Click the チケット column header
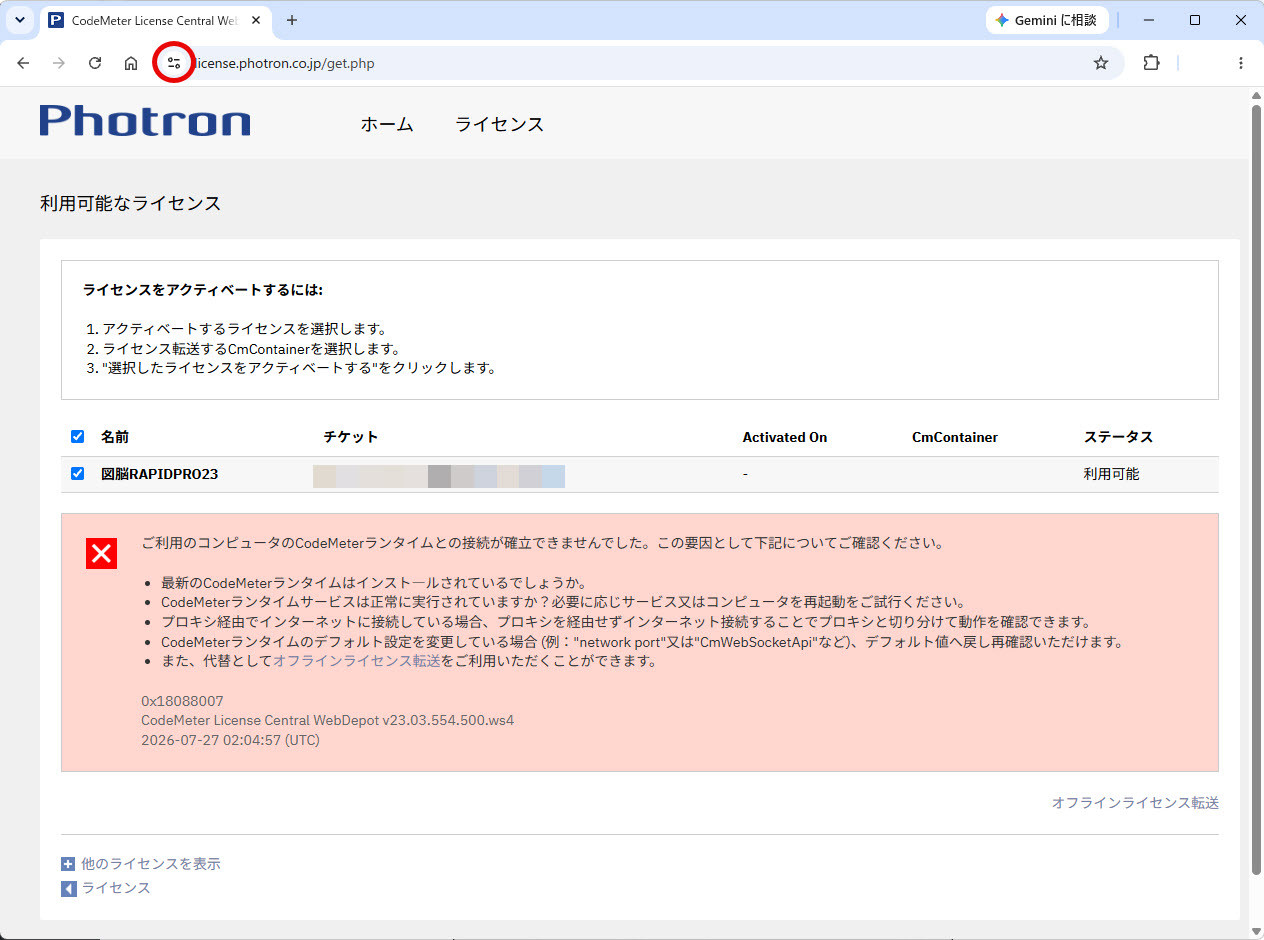 pos(351,437)
